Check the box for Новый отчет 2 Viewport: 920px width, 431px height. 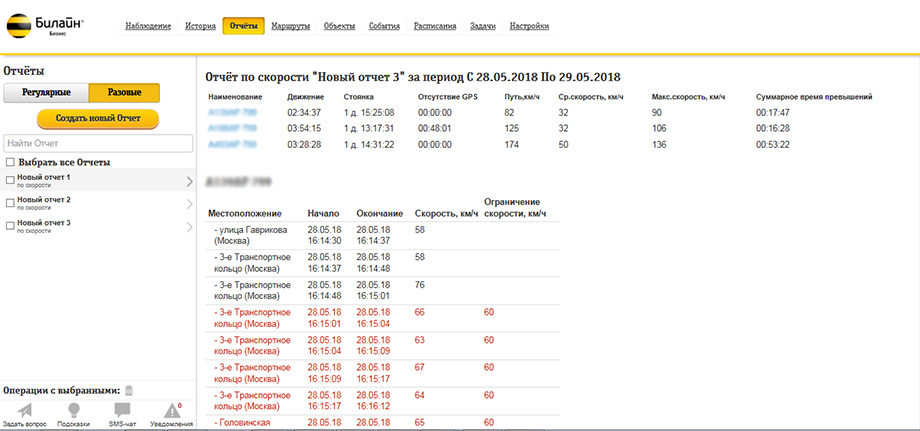point(10,203)
